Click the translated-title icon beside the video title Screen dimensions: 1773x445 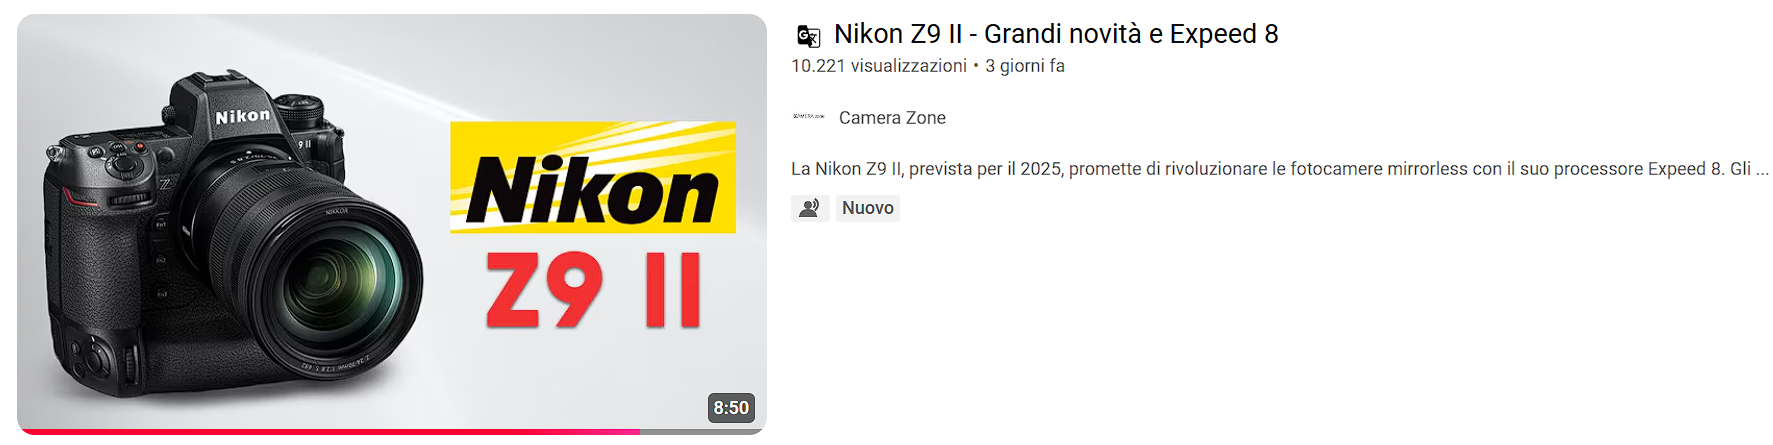click(x=808, y=37)
